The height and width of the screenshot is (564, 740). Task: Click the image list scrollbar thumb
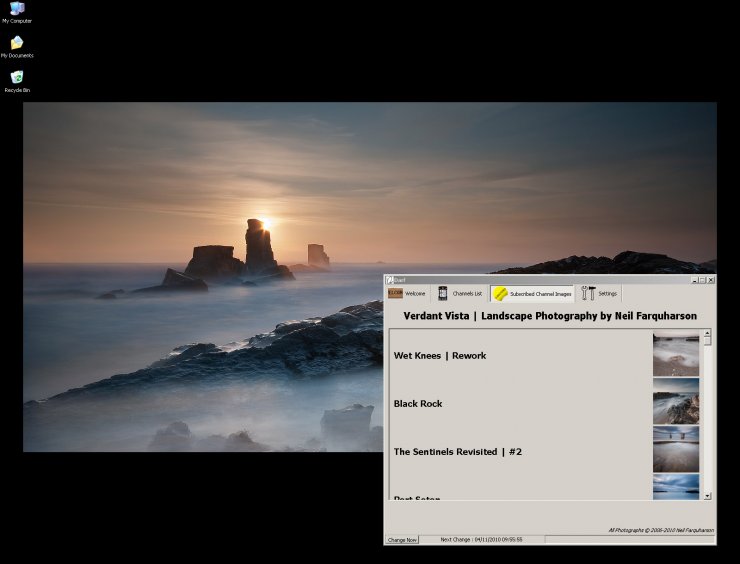(x=707, y=342)
